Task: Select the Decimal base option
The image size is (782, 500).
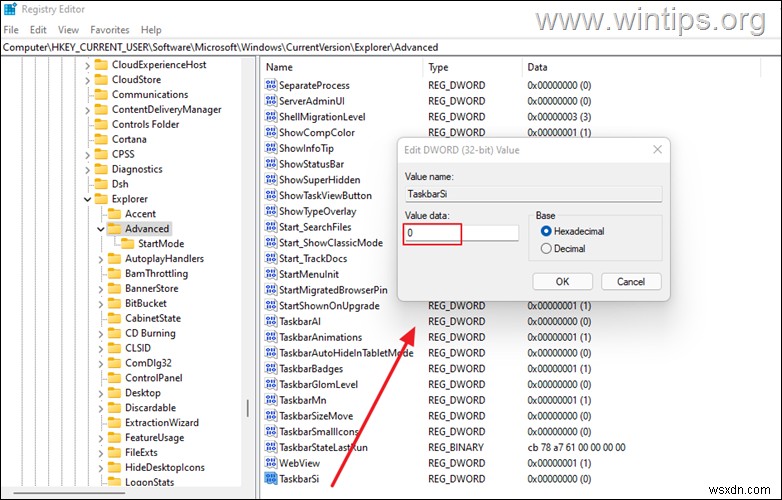Action: pos(546,248)
